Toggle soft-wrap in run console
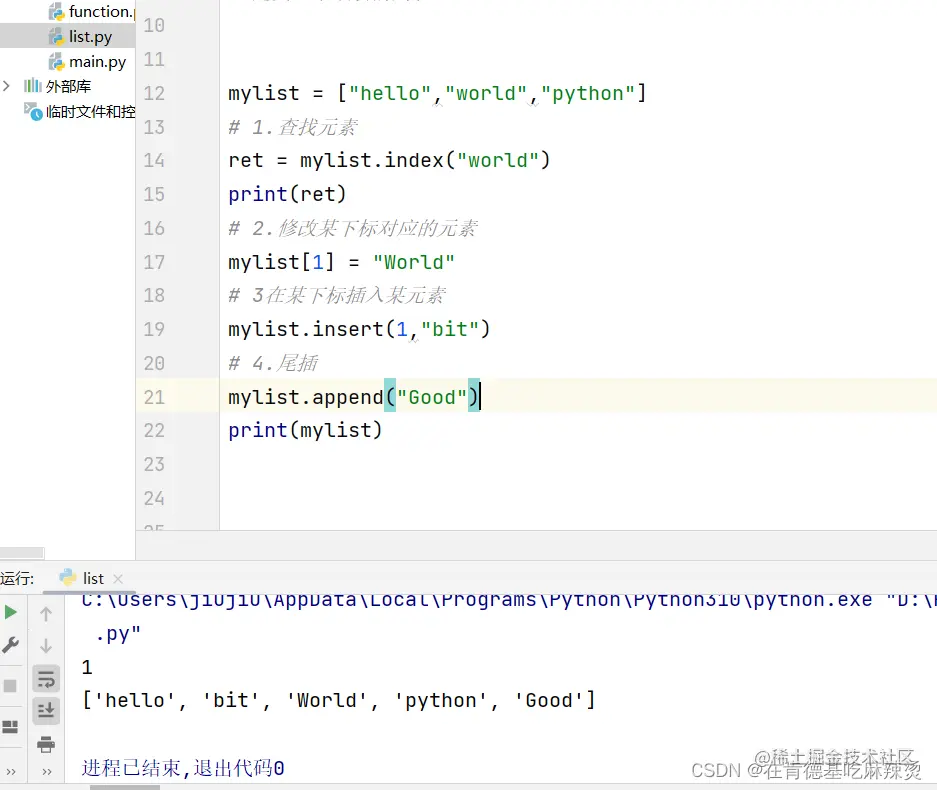This screenshot has width=937, height=790. point(46,679)
